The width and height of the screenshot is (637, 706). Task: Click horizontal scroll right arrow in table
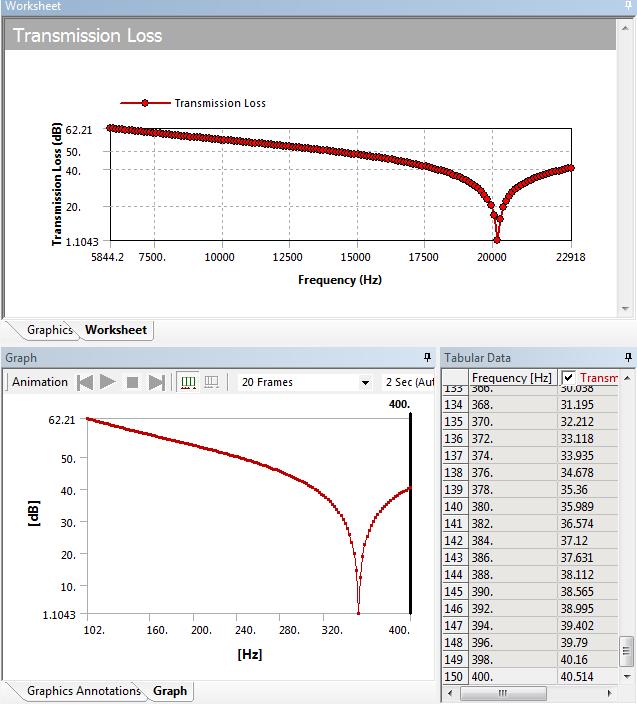pyautogui.click(x=610, y=693)
